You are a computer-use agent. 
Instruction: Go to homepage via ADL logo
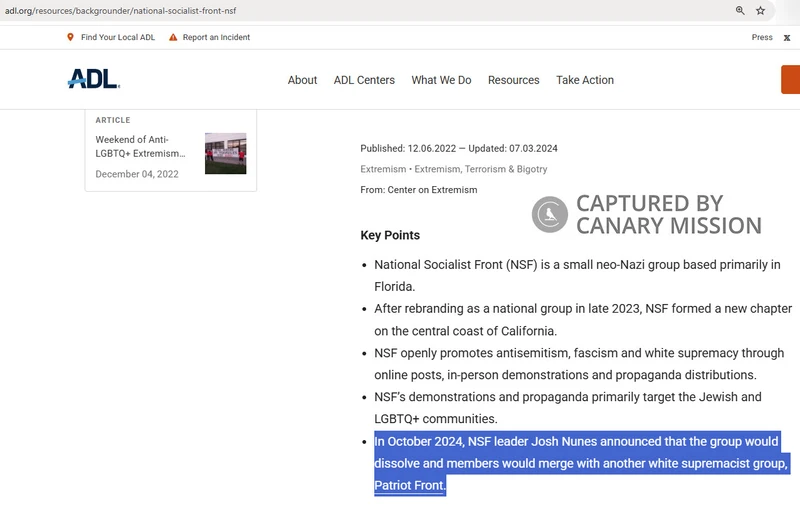tap(94, 79)
